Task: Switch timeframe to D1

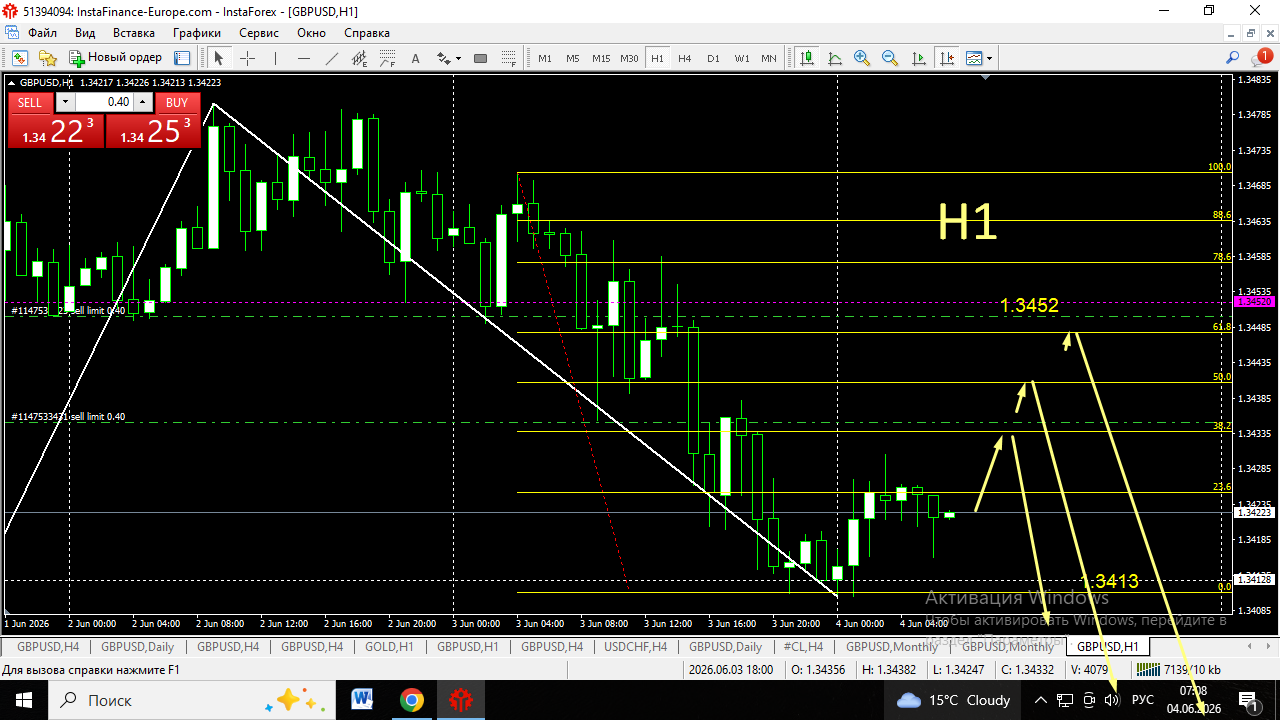Action: coord(713,58)
